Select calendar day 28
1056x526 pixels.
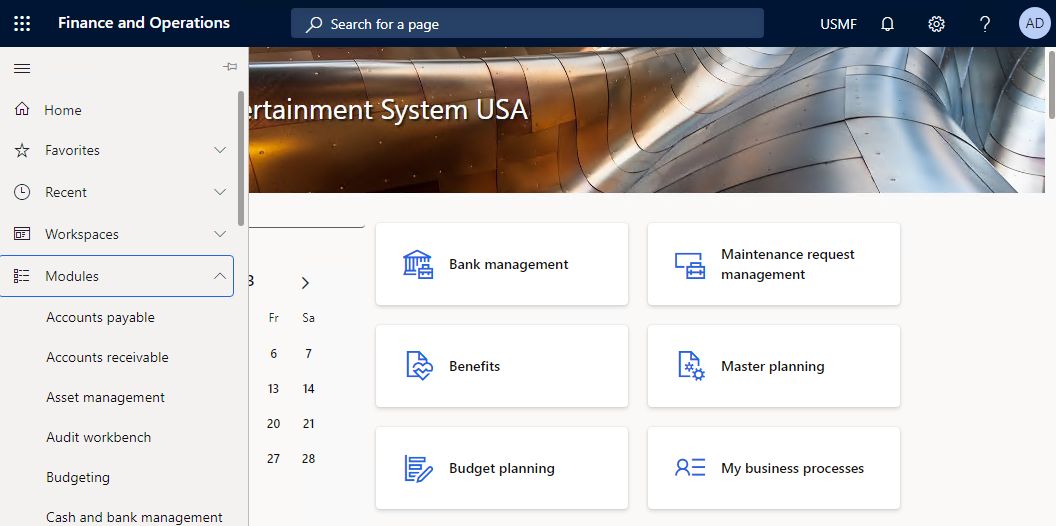[x=308, y=459]
